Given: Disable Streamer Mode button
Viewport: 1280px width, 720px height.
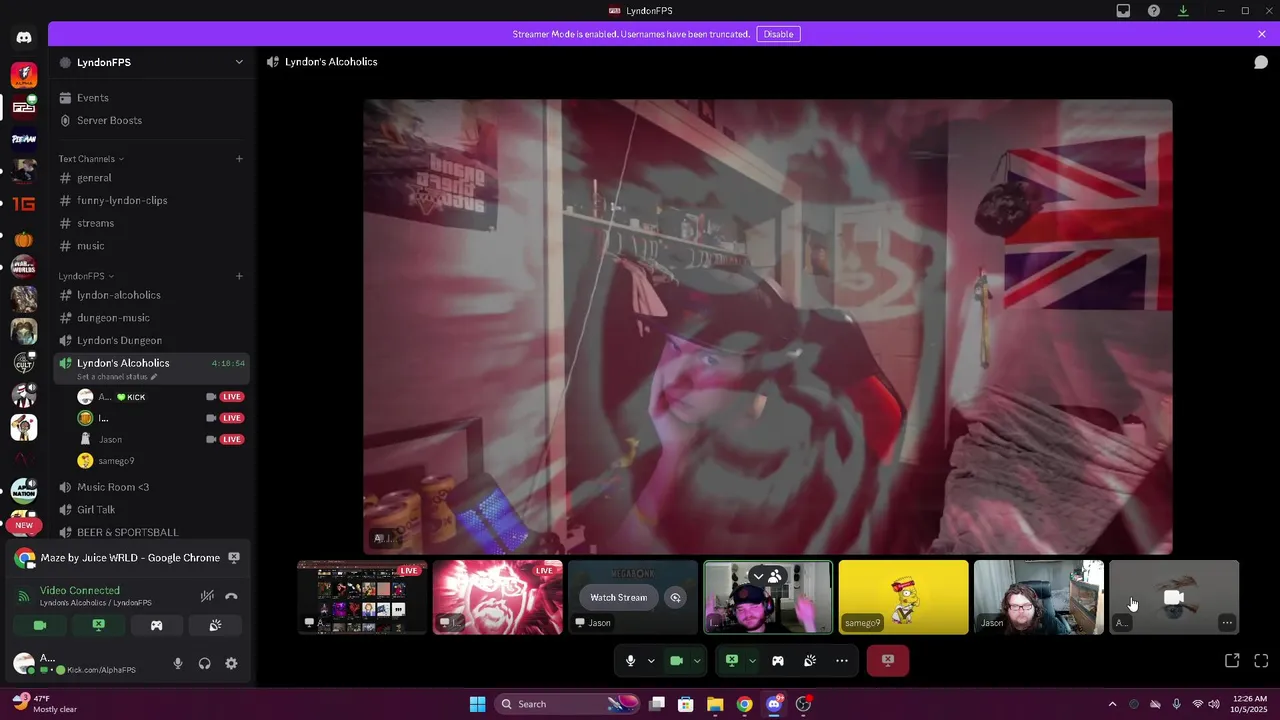Looking at the screenshot, I should [x=778, y=34].
